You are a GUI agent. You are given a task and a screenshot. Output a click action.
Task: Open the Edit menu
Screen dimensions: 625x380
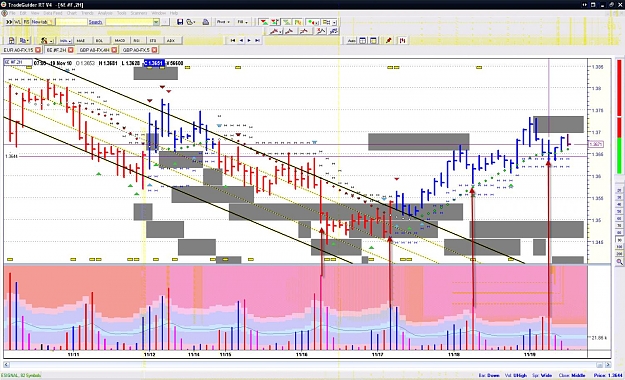23,13
